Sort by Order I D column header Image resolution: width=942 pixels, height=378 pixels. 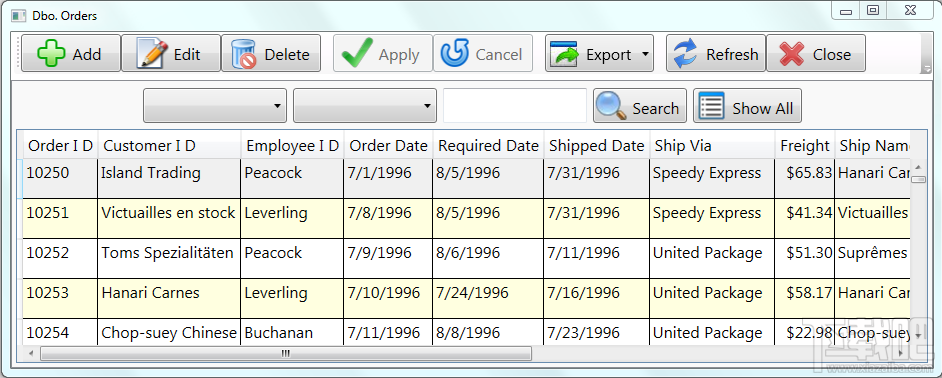tap(61, 145)
